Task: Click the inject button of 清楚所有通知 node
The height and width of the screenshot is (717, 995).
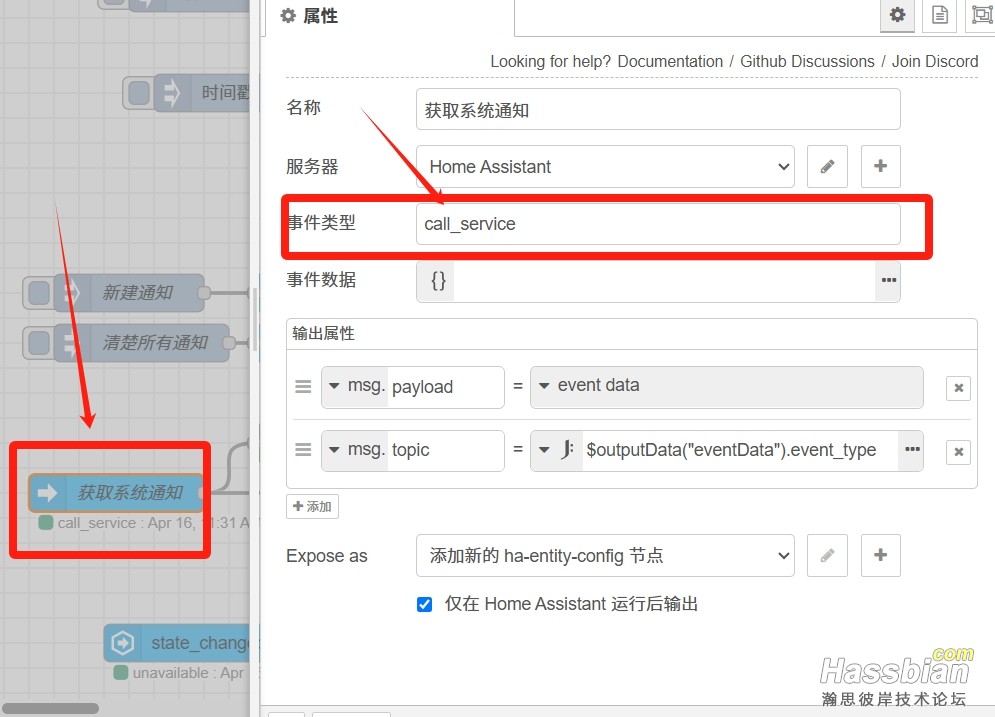Action: pyautogui.click(x=39, y=343)
